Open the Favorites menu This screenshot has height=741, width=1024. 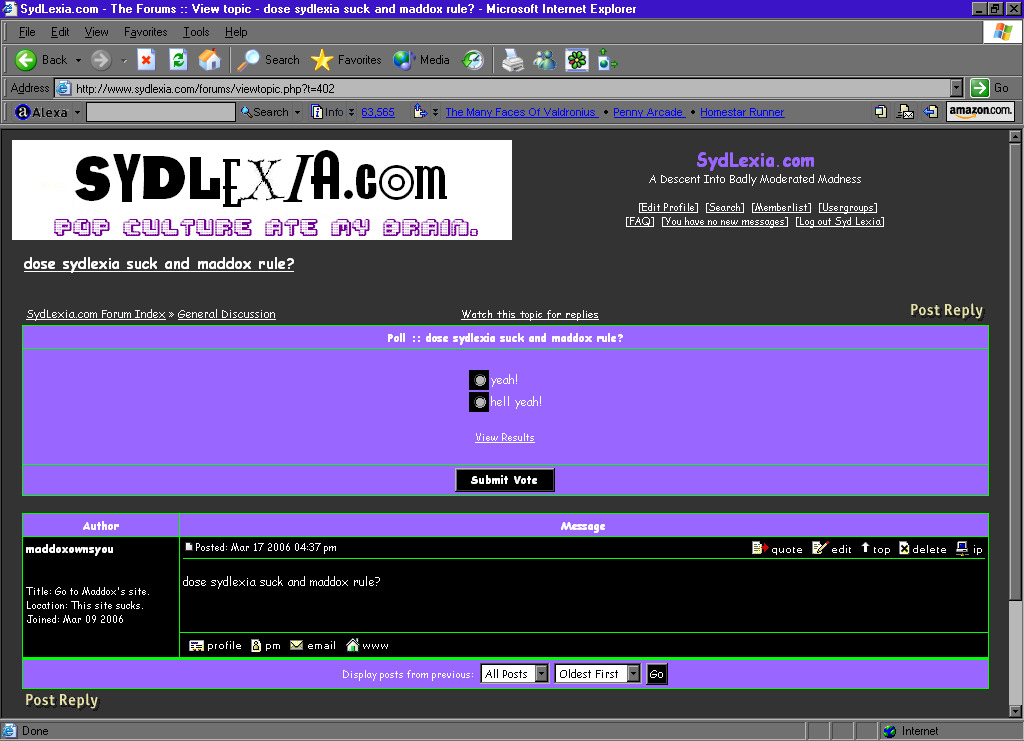[x=146, y=32]
